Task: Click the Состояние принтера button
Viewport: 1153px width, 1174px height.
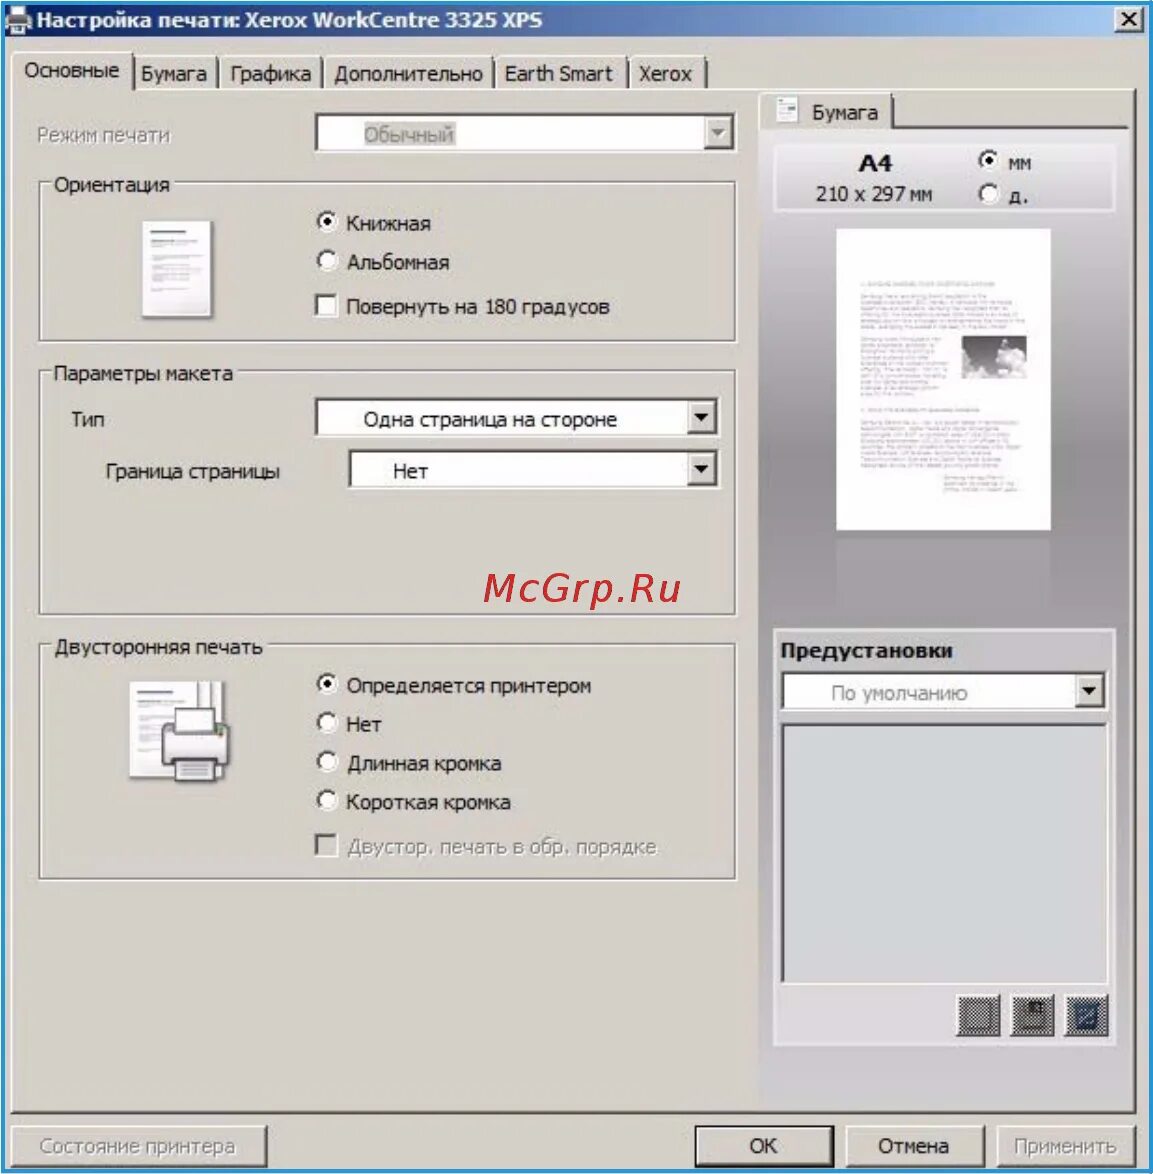Action: click(x=138, y=1146)
